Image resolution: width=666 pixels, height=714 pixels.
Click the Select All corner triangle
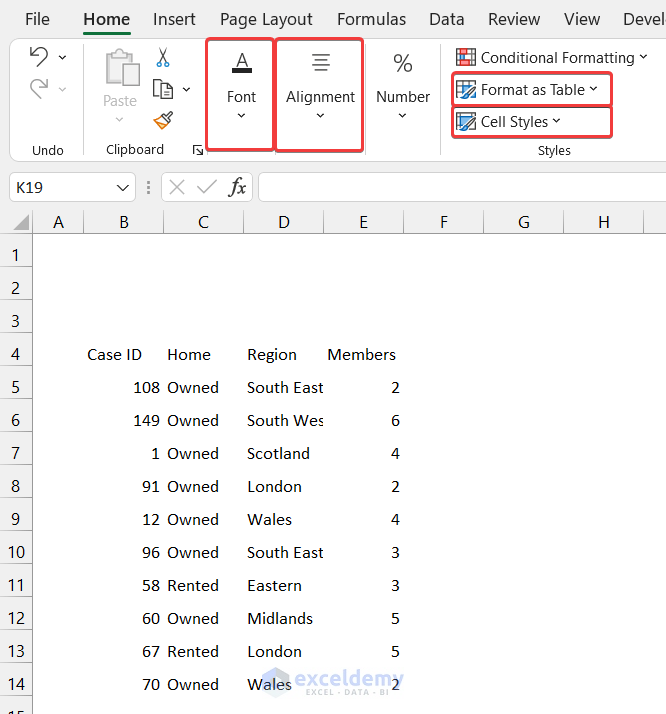21,222
